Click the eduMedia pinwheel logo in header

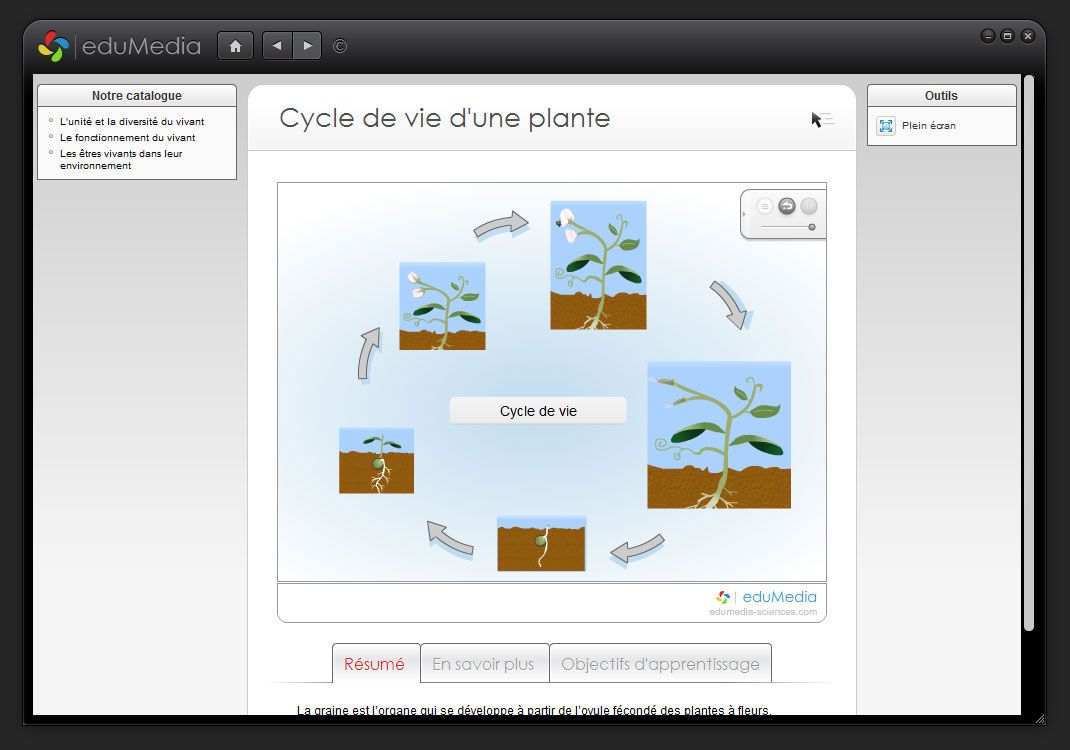(53, 46)
